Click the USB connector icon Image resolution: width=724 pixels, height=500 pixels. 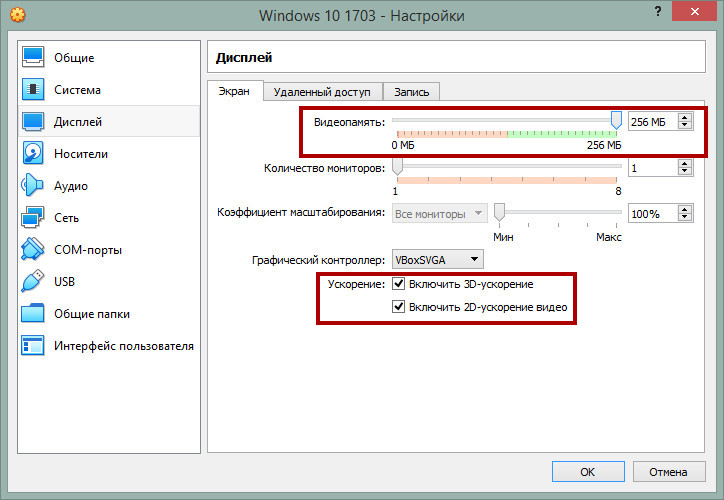click(33, 281)
